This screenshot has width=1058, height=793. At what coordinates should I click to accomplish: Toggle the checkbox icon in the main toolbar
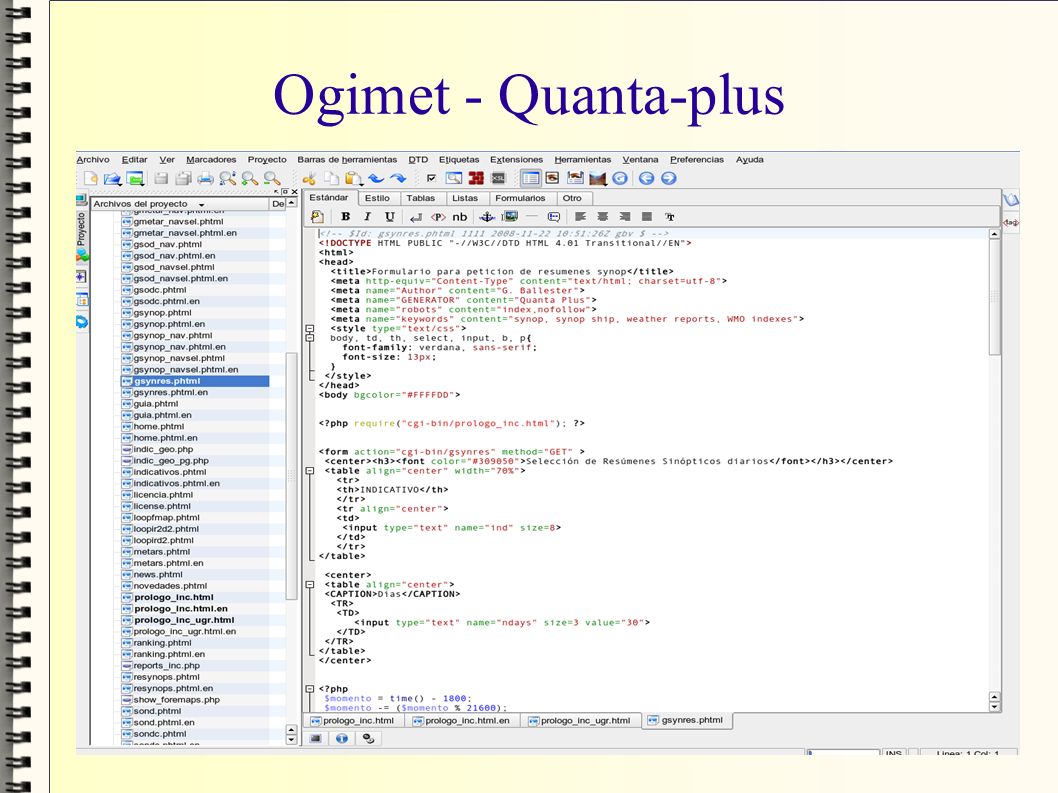431,178
